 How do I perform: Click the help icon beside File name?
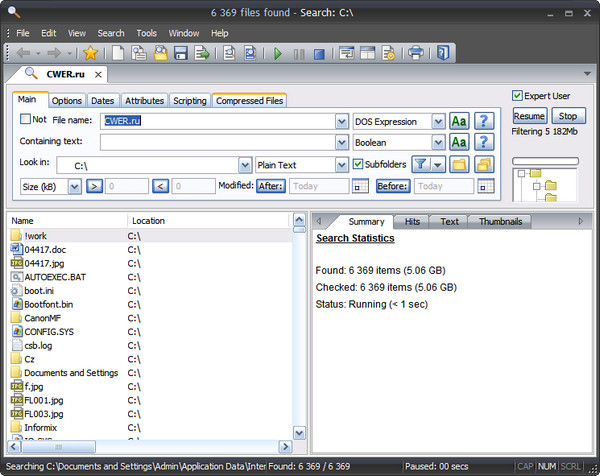(x=485, y=121)
